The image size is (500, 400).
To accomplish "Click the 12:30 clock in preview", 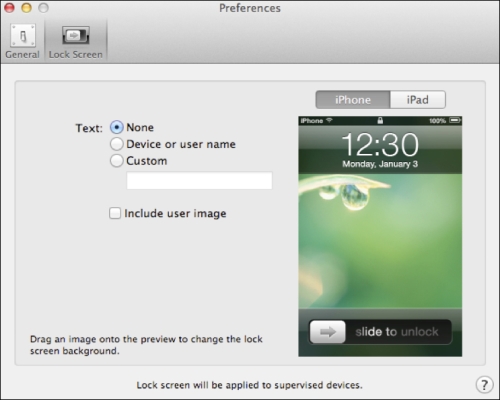I will tap(380, 145).
